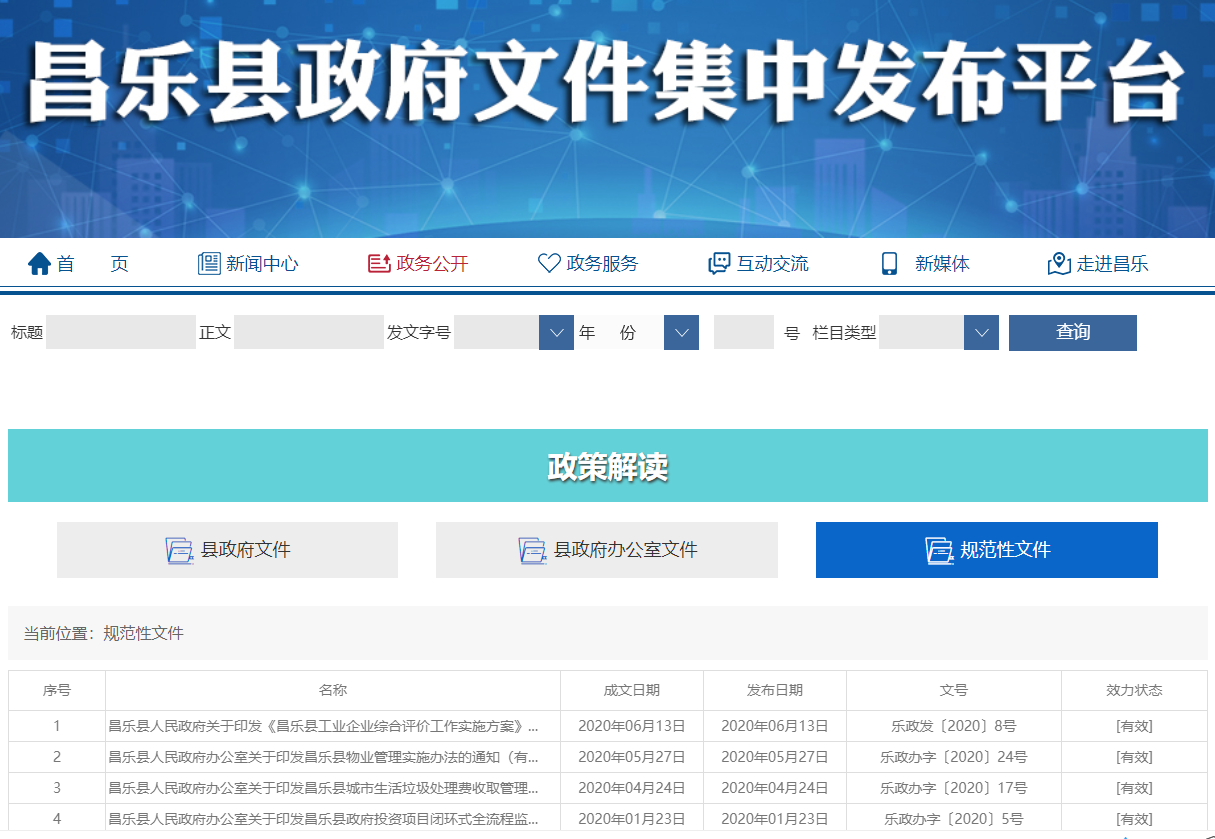Switch to 县政府办公室文件 tab
This screenshot has width=1215, height=839.
[x=606, y=550]
